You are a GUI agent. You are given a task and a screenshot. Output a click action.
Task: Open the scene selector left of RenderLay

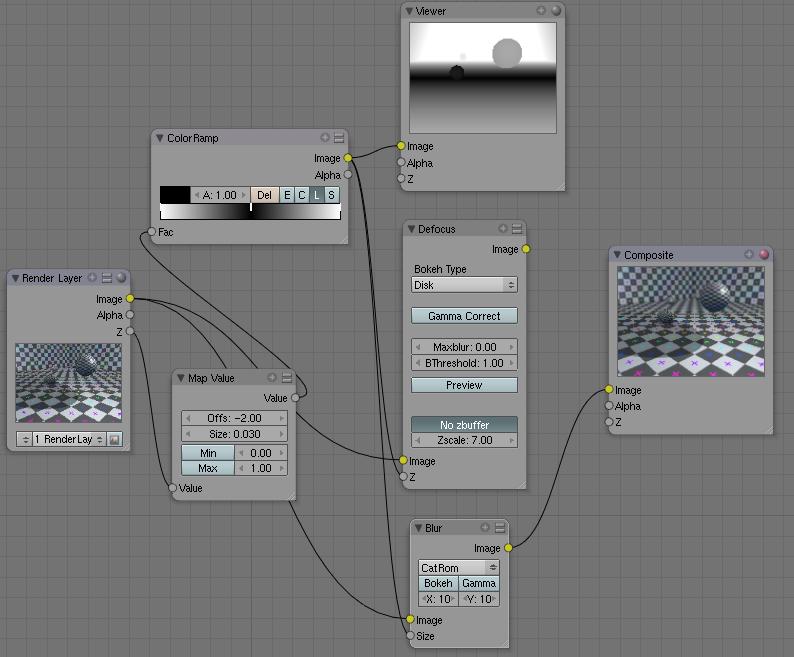click(24, 439)
